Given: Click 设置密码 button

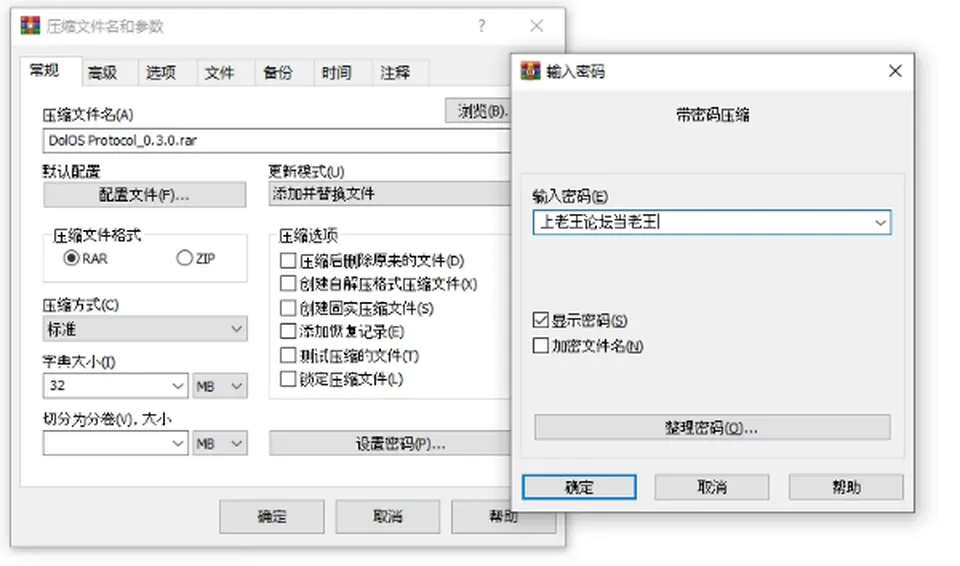Looking at the screenshot, I should pos(390,443).
